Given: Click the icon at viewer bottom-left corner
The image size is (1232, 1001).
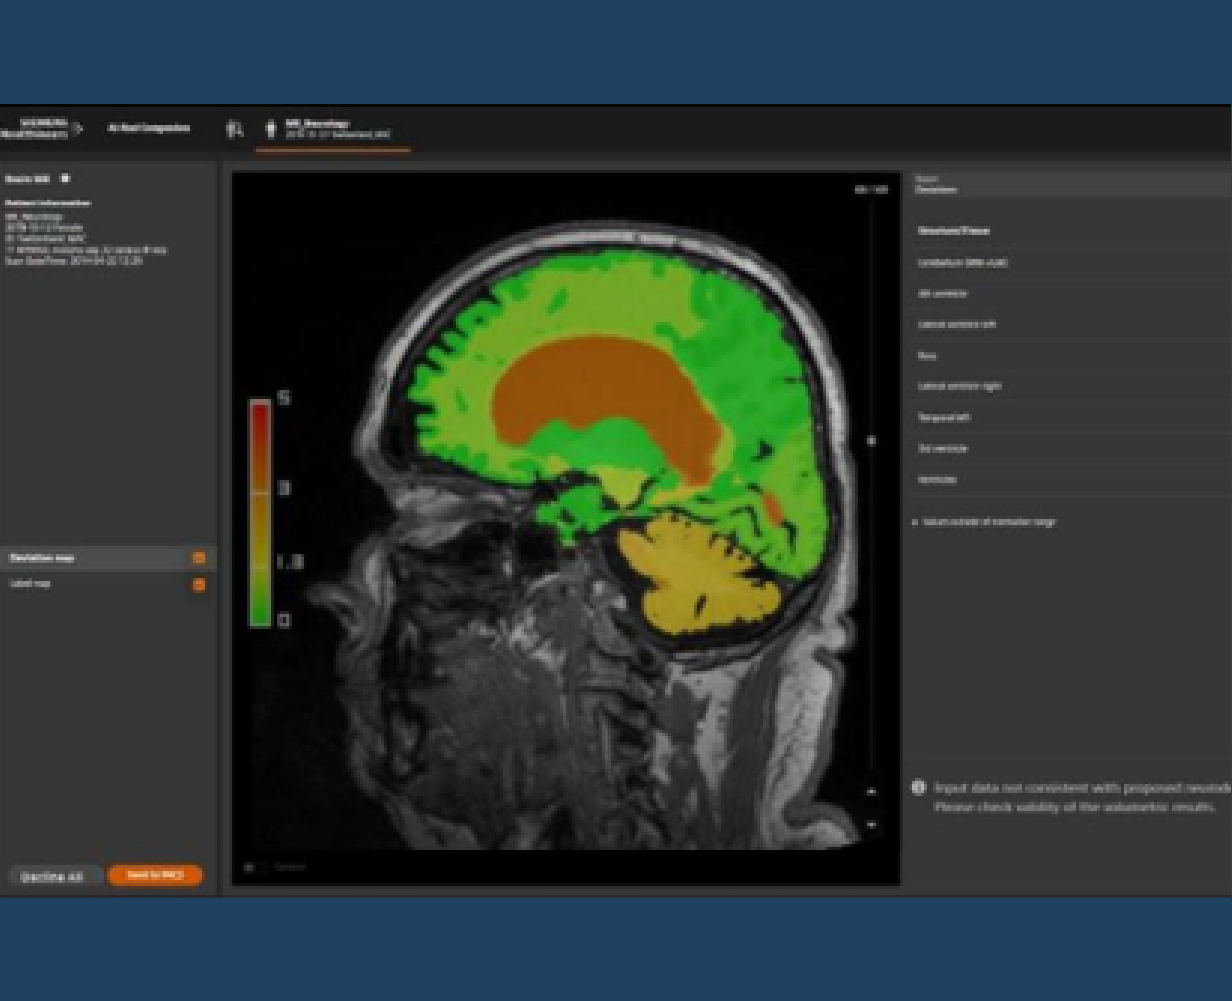Looking at the screenshot, I should (248, 867).
